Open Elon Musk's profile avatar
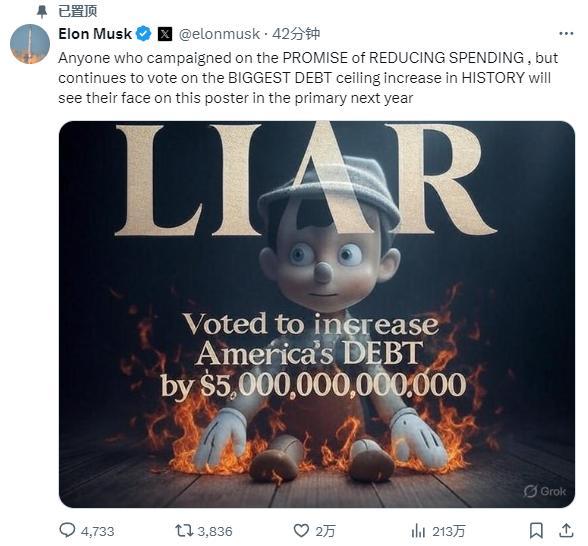588x546 pixels. [x=30, y=44]
